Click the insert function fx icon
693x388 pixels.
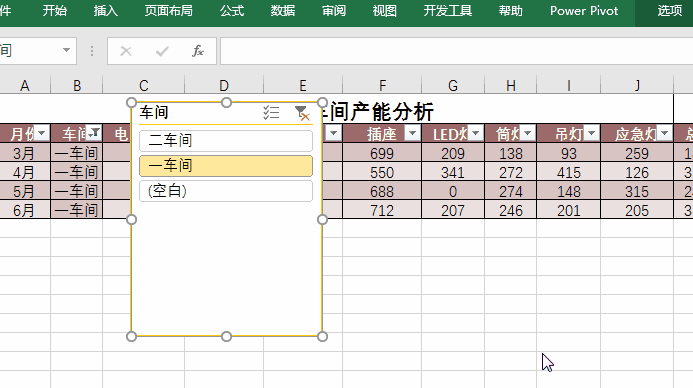click(x=198, y=51)
